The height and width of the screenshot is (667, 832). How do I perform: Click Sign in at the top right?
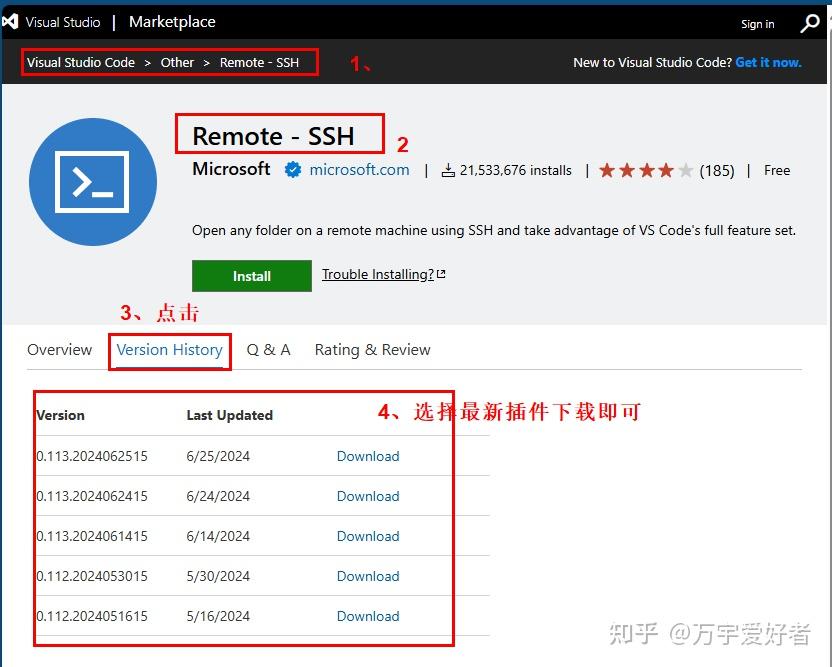pyautogui.click(x=757, y=24)
